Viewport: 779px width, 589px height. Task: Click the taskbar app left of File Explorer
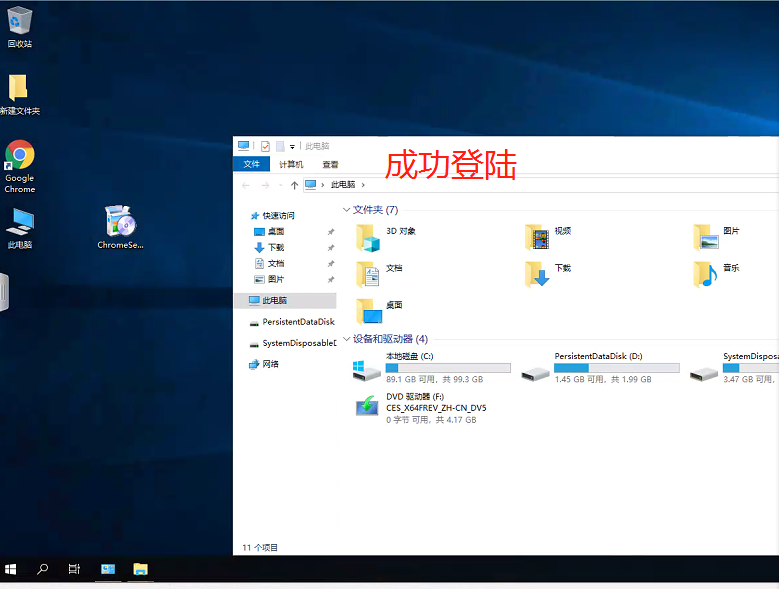pos(108,569)
